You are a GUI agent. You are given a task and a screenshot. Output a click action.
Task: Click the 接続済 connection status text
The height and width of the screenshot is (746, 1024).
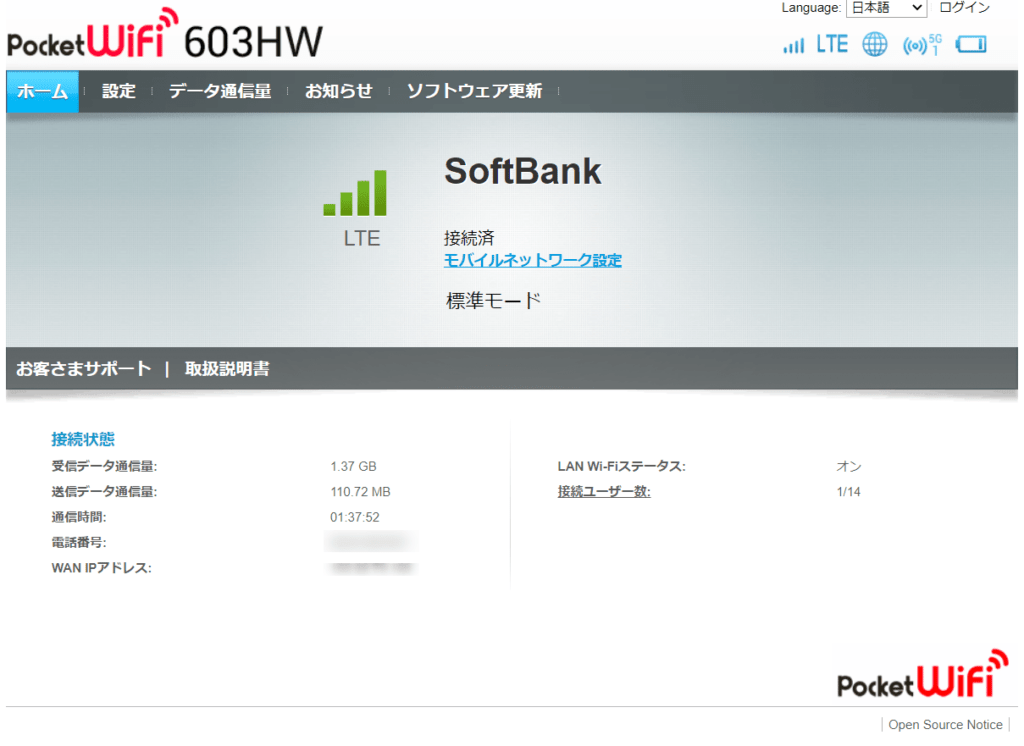pos(470,238)
